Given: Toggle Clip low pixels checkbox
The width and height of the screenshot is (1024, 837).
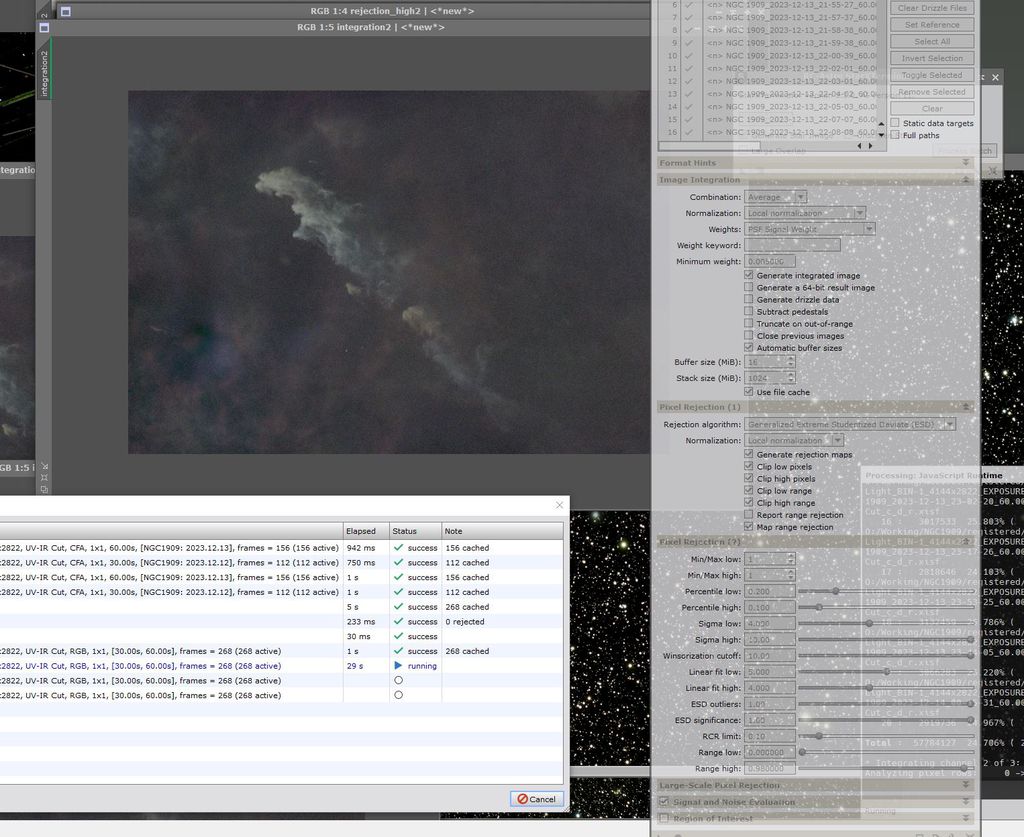Looking at the screenshot, I should pyautogui.click(x=748, y=466).
